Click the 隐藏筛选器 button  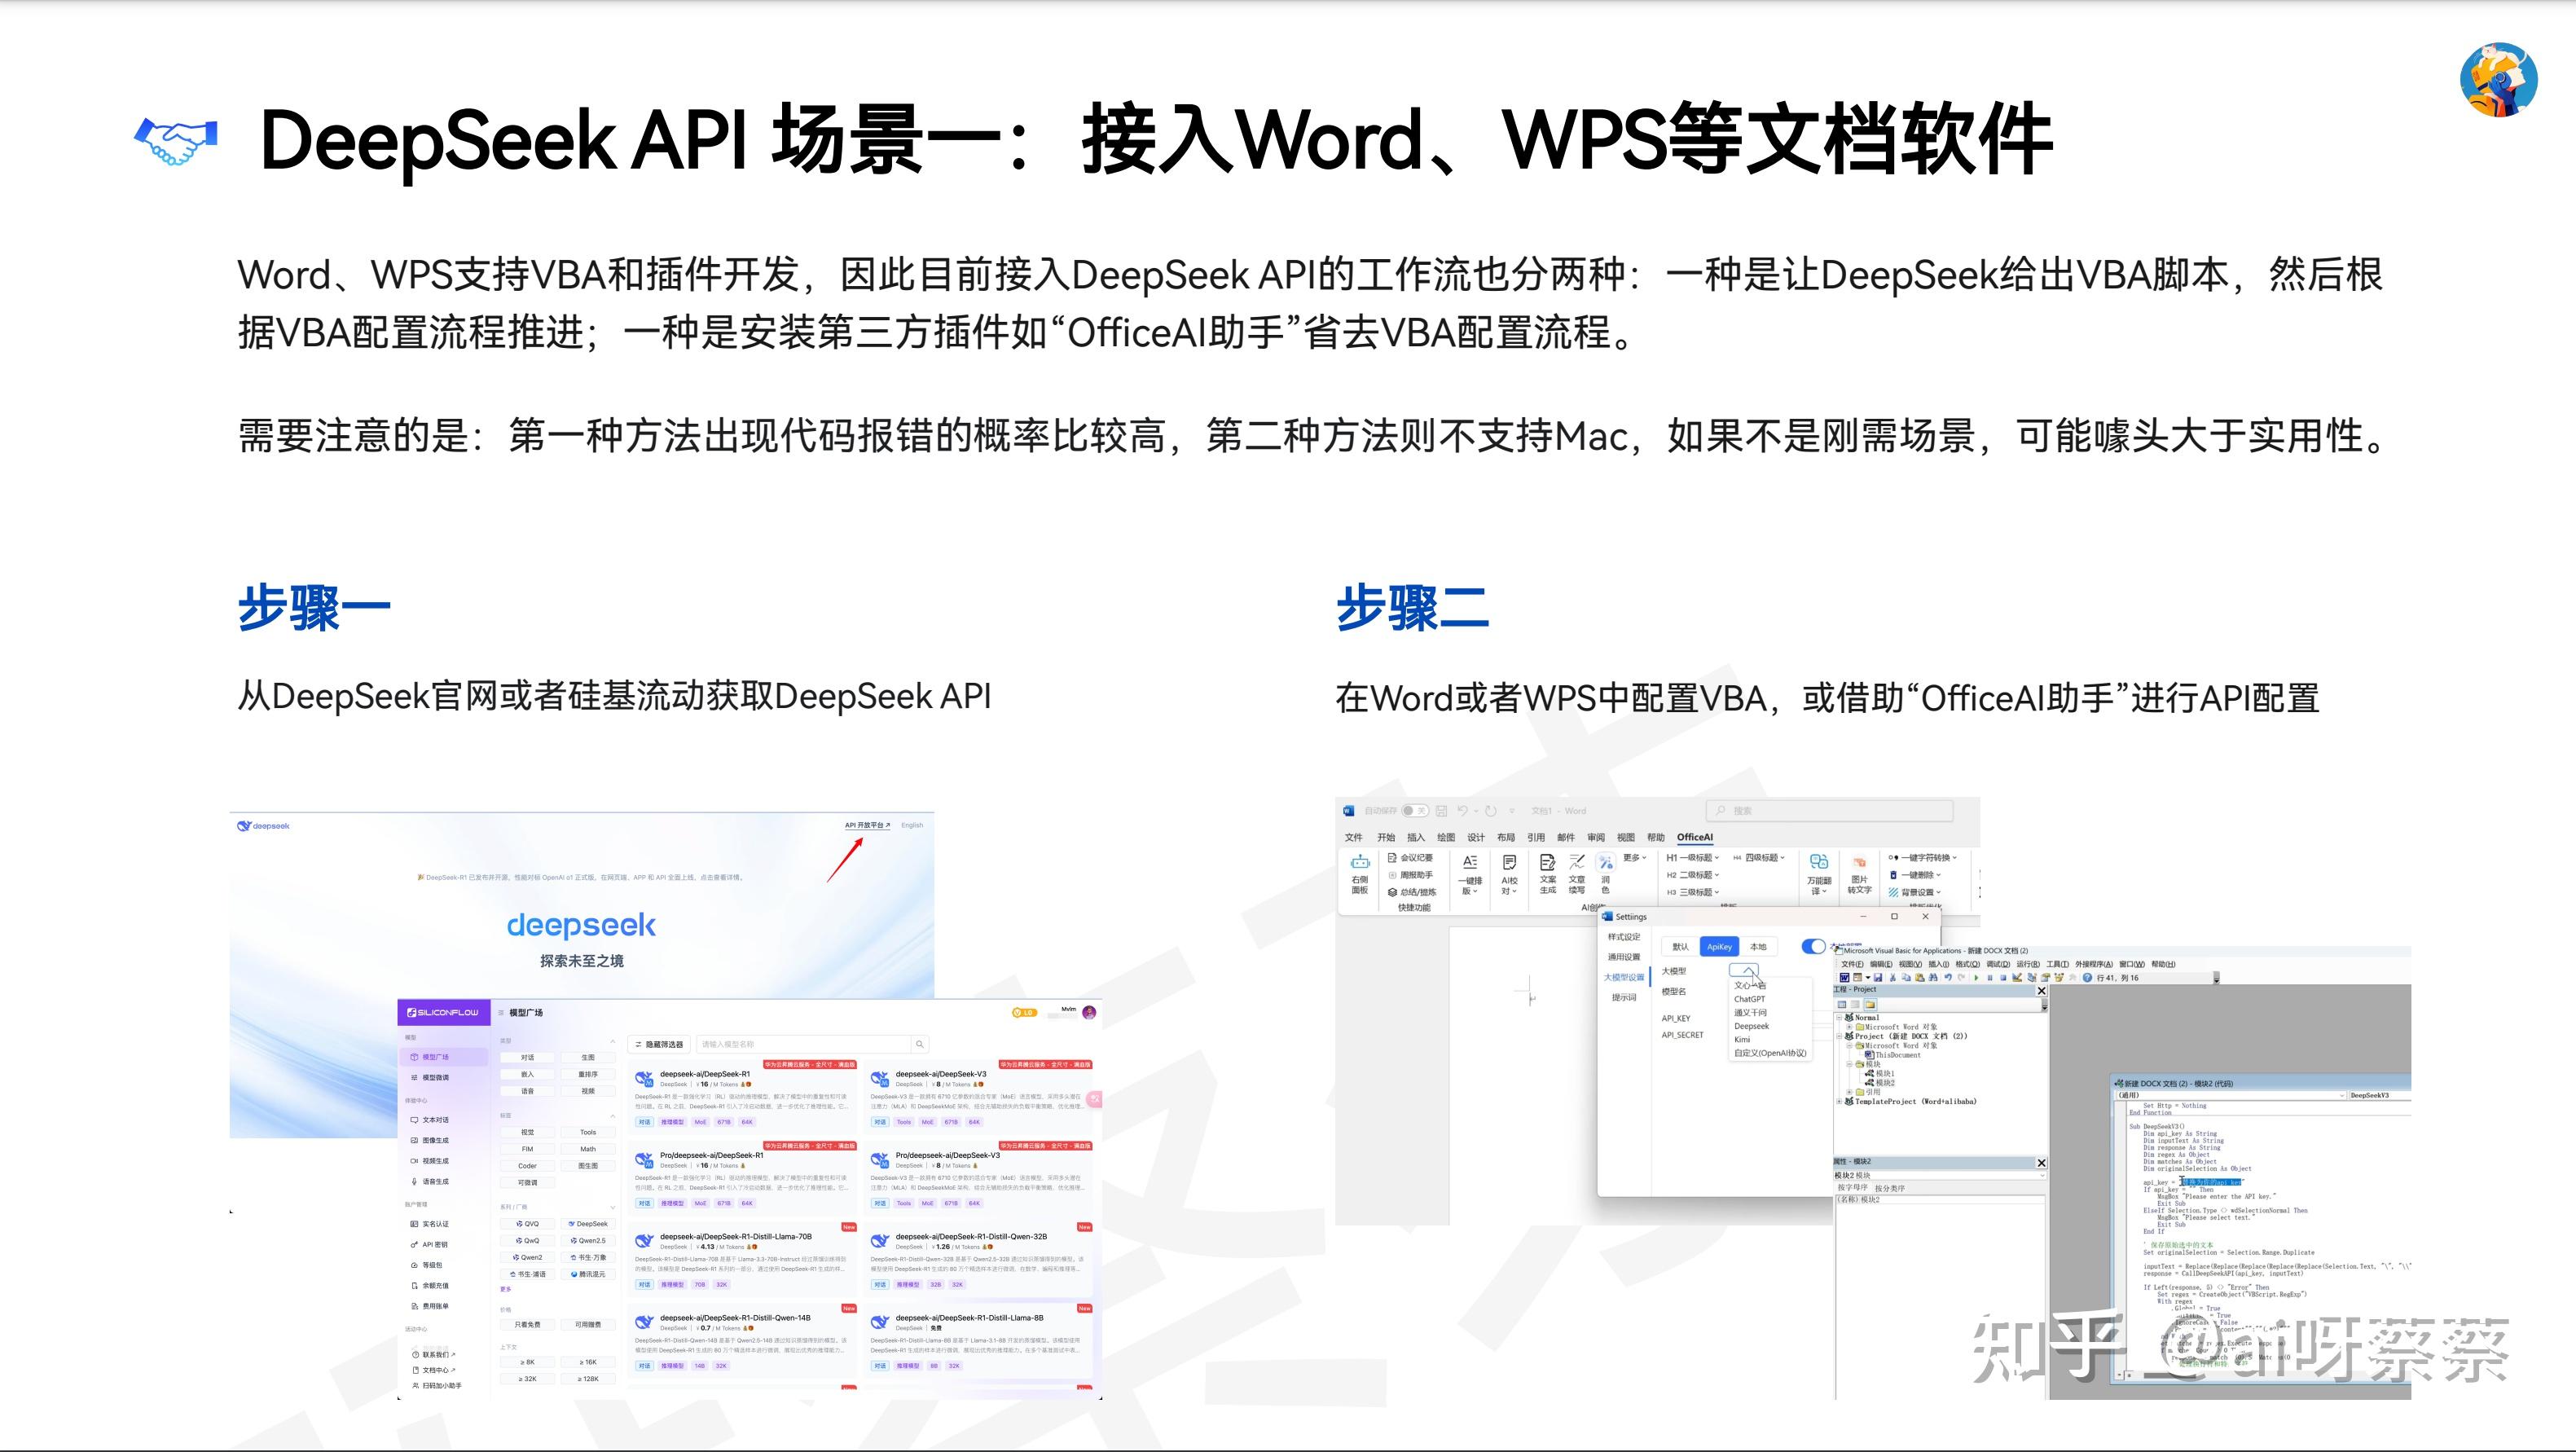659,1044
